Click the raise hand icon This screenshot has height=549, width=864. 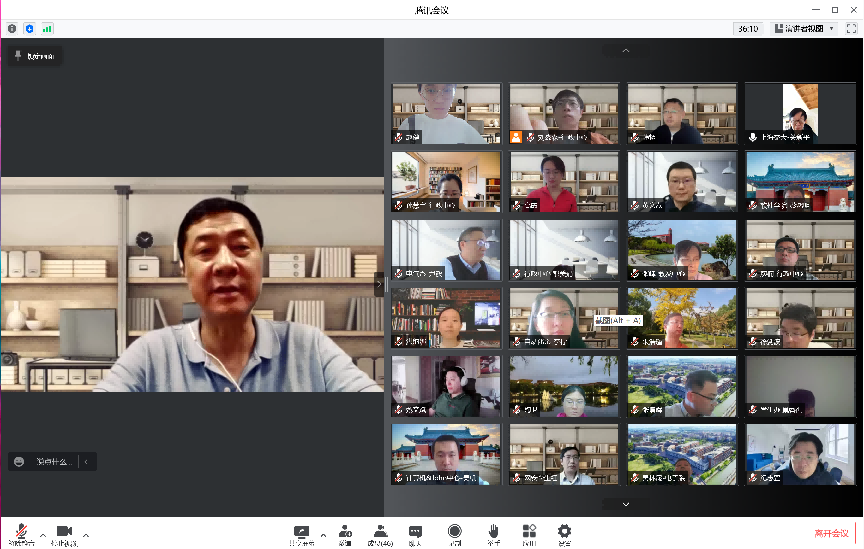click(493, 531)
